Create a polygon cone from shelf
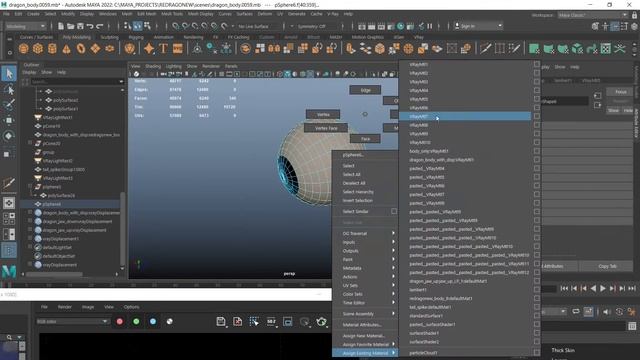The height and width of the screenshot is (360, 640). click(67, 49)
